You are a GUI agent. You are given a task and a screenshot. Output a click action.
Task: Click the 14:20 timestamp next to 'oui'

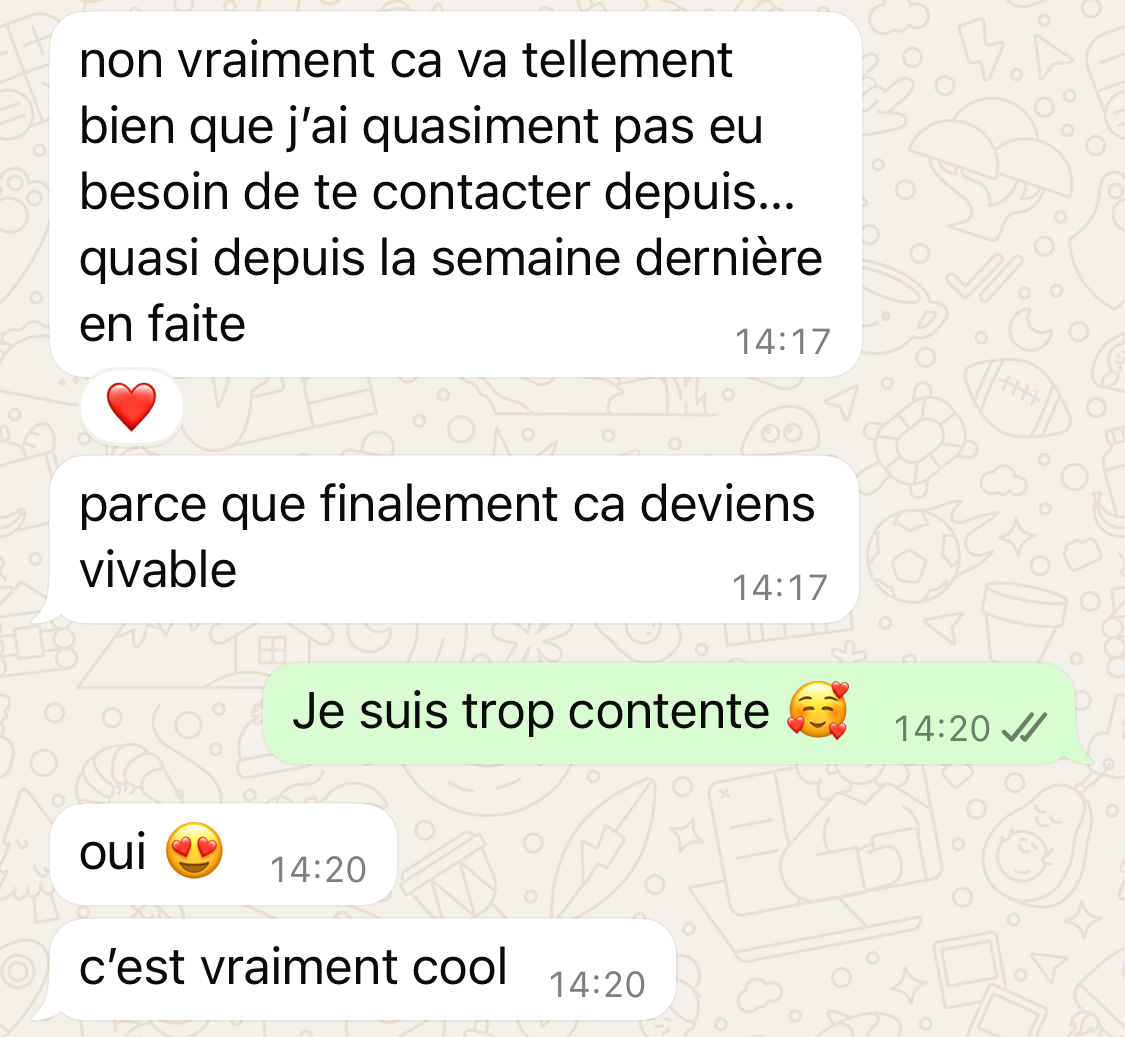318,870
